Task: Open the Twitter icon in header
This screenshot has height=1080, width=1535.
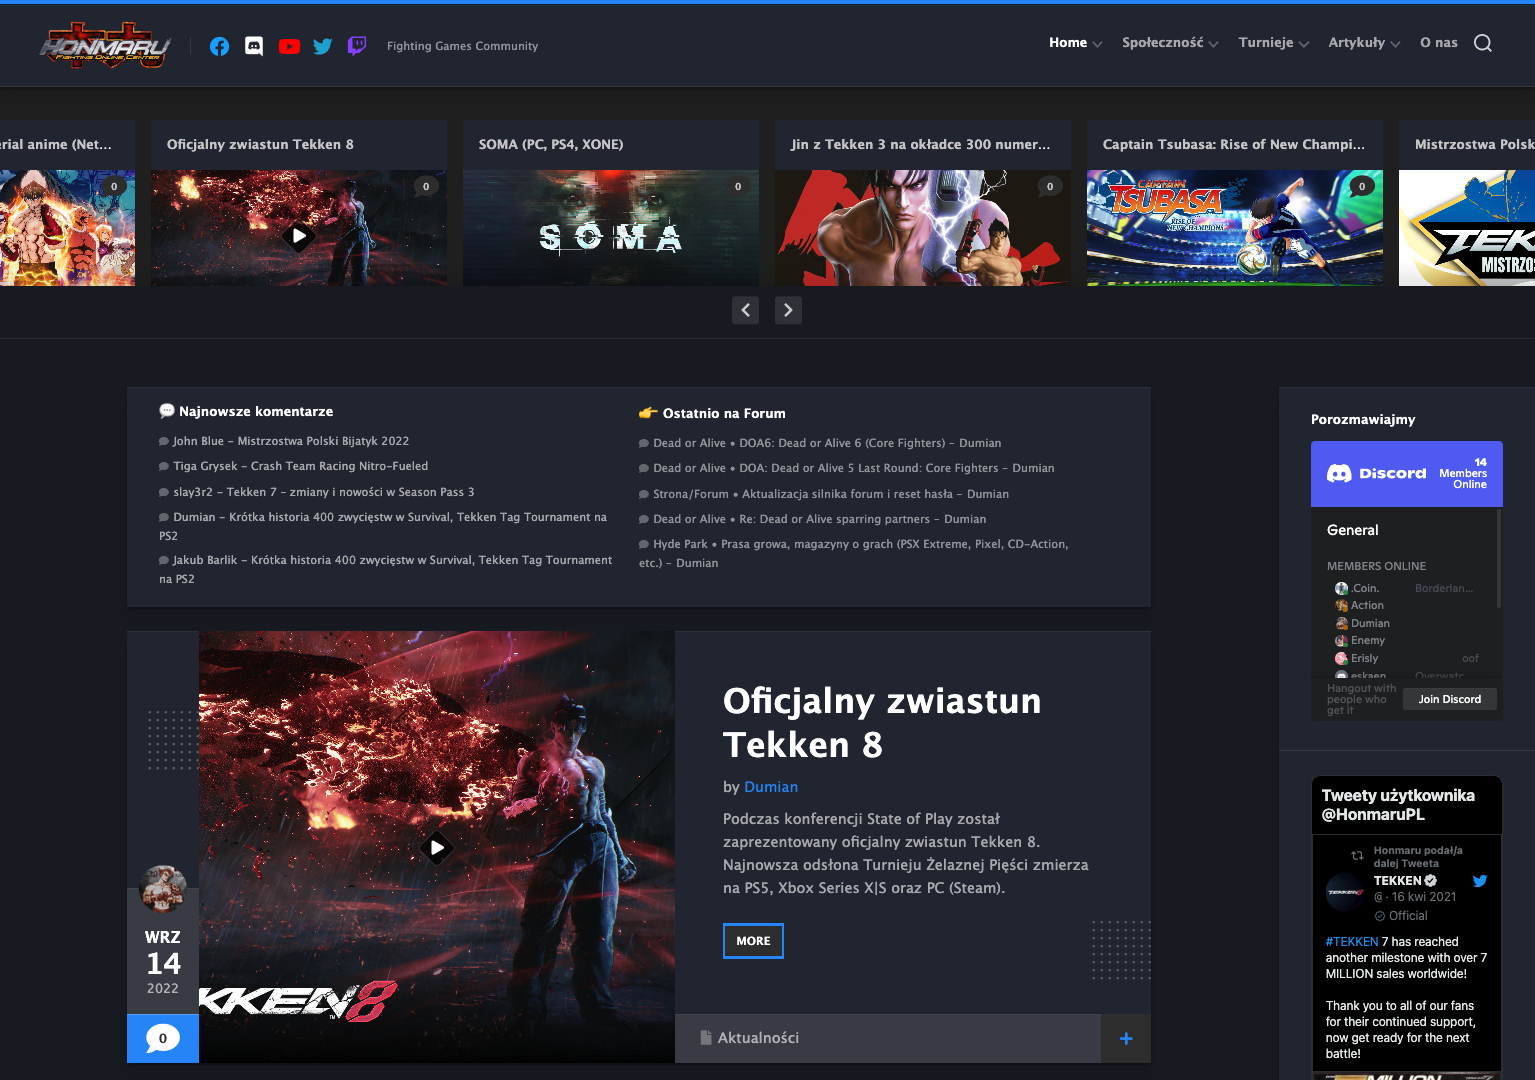Action: click(x=322, y=46)
